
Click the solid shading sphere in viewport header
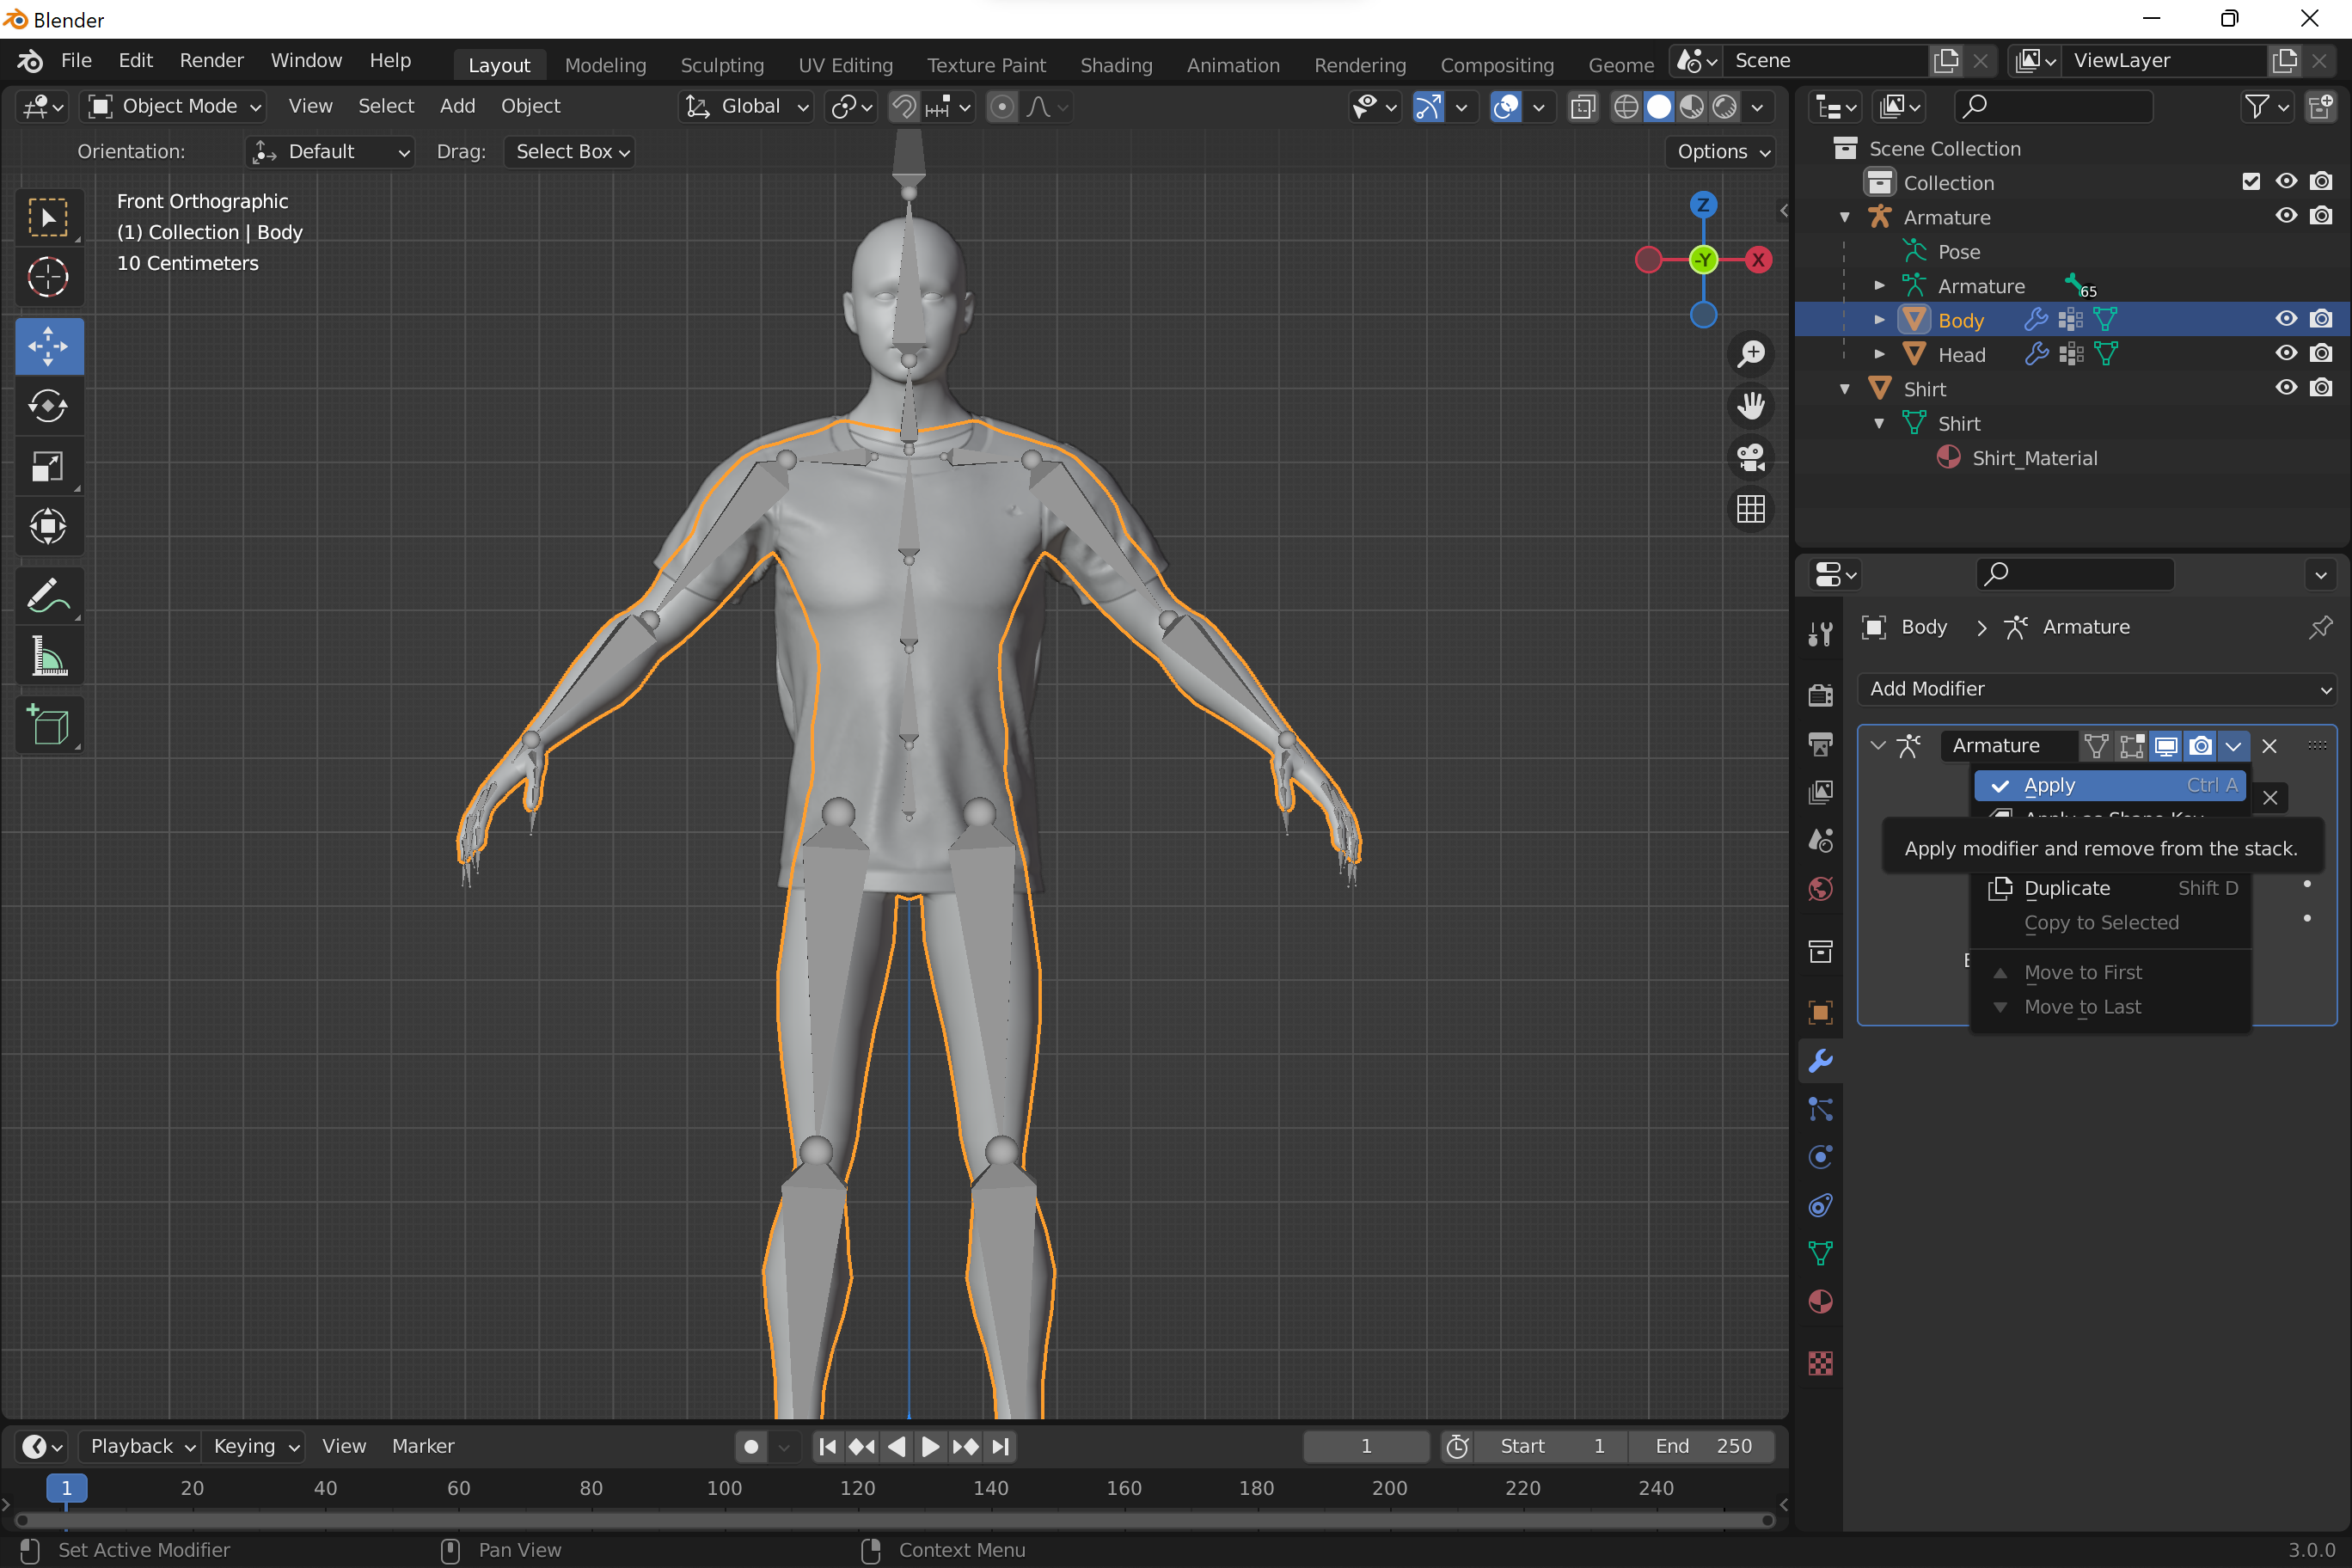1660,106
